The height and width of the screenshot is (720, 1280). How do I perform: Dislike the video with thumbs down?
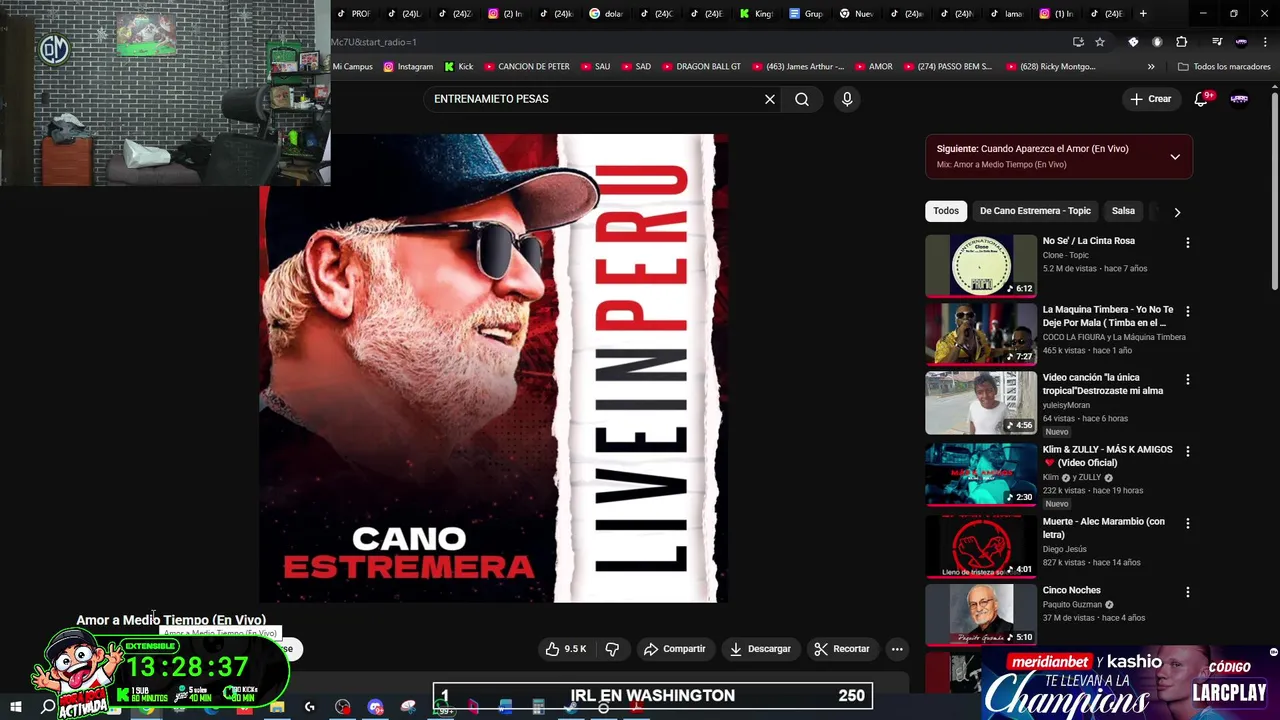(612, 649)
